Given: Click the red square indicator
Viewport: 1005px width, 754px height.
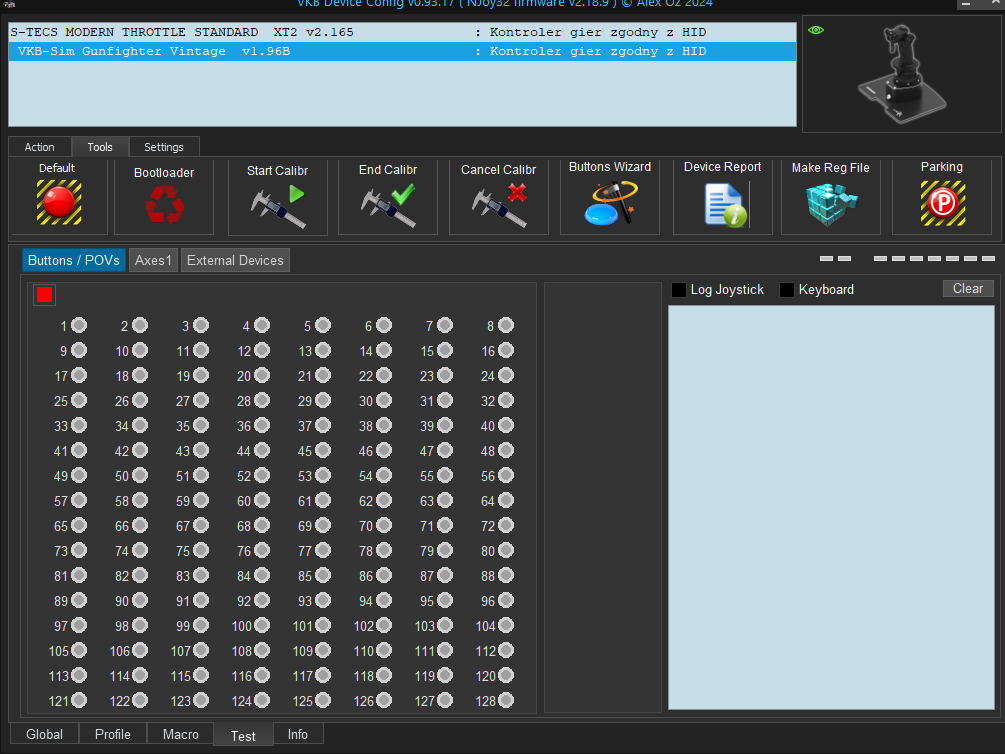Looking at the screenshot, I should point(44,295).
